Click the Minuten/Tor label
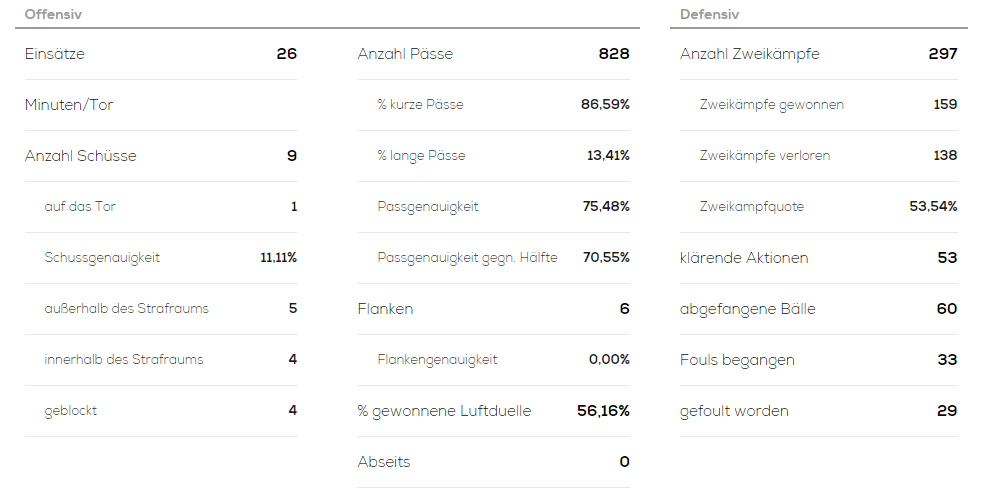This screenshot has width=982, height=494. [69, 105]
